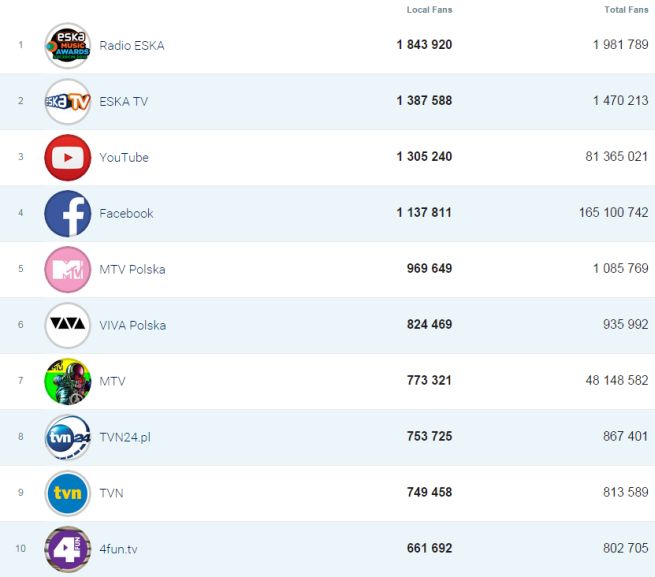655x577 pixels.
Task: Open the 4fun.tv name link
Action: point(120,549)
